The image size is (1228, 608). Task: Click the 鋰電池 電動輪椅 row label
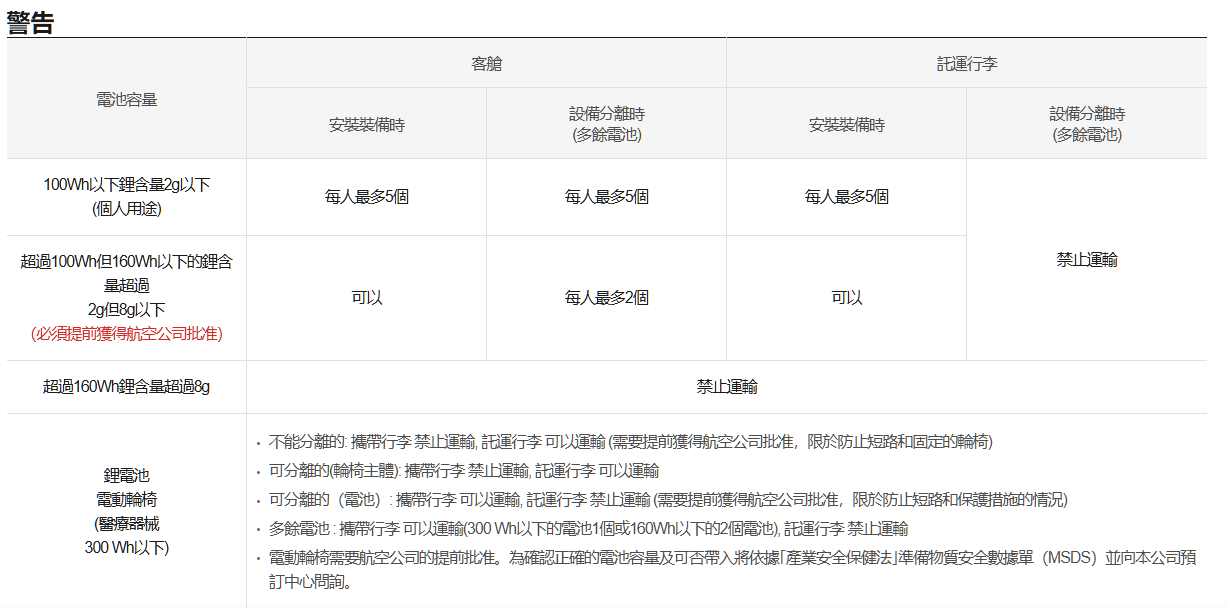(x=126, y=511)
